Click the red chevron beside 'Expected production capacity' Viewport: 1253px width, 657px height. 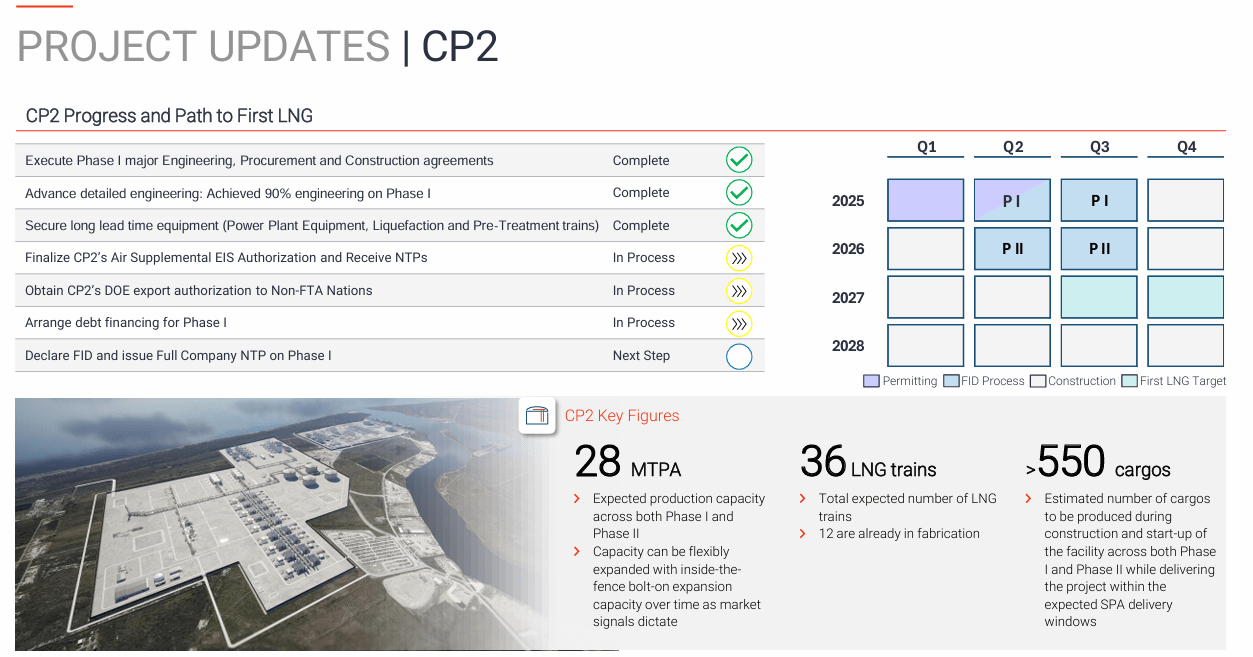(x=577, y=499)
